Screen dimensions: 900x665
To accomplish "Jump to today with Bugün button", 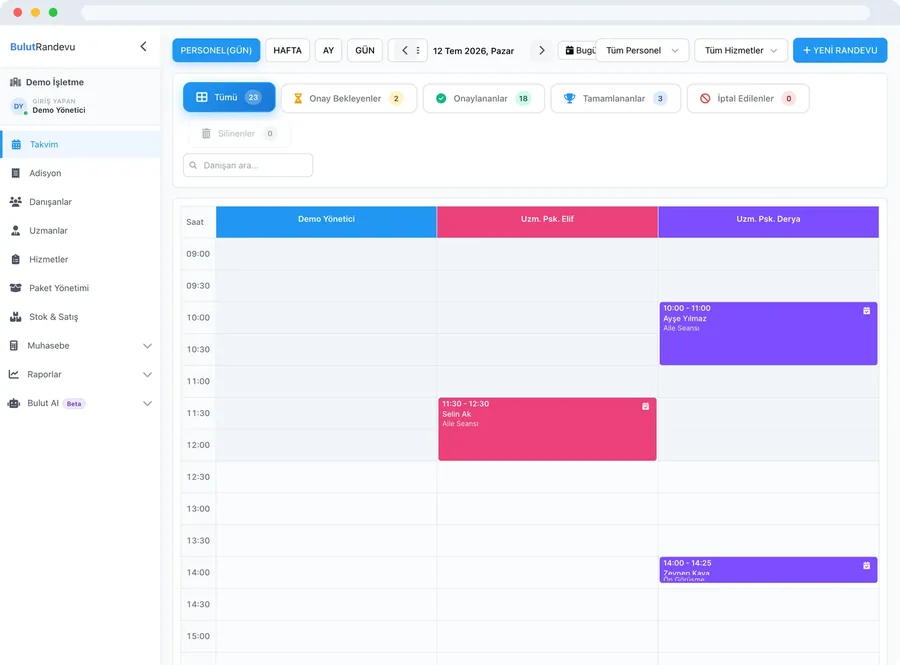I will point(578,50).
